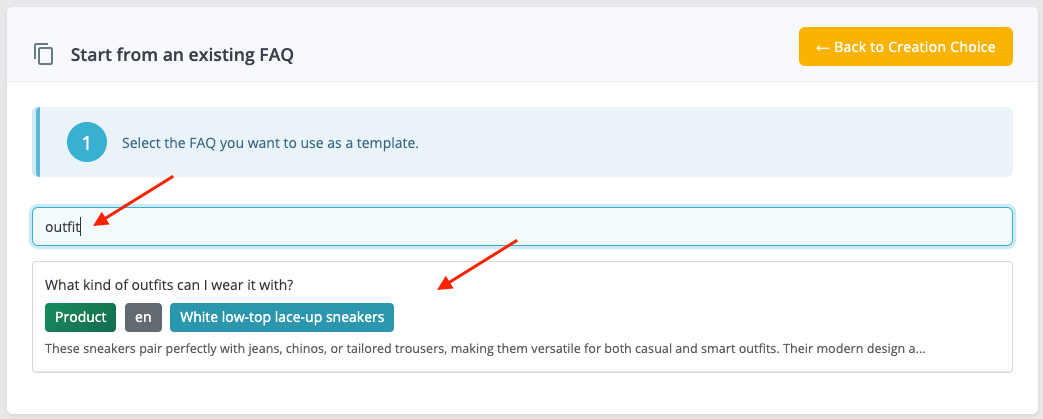
Task: Click the gray "en" language tag
Action: point(143,317)
